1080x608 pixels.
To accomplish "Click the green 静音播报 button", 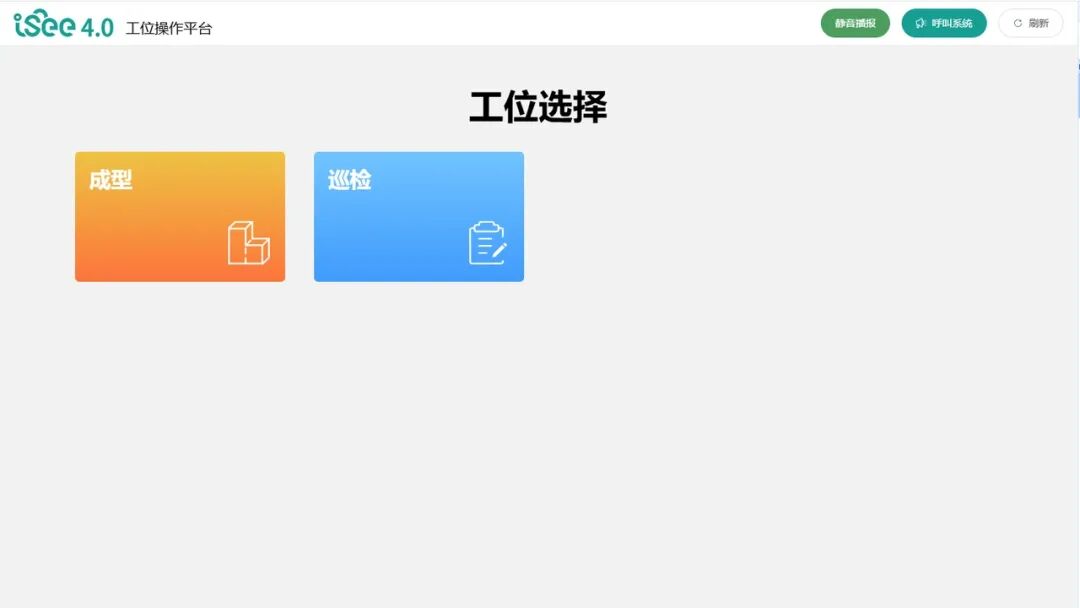I will pyautogui.click(x=855, y=23).
